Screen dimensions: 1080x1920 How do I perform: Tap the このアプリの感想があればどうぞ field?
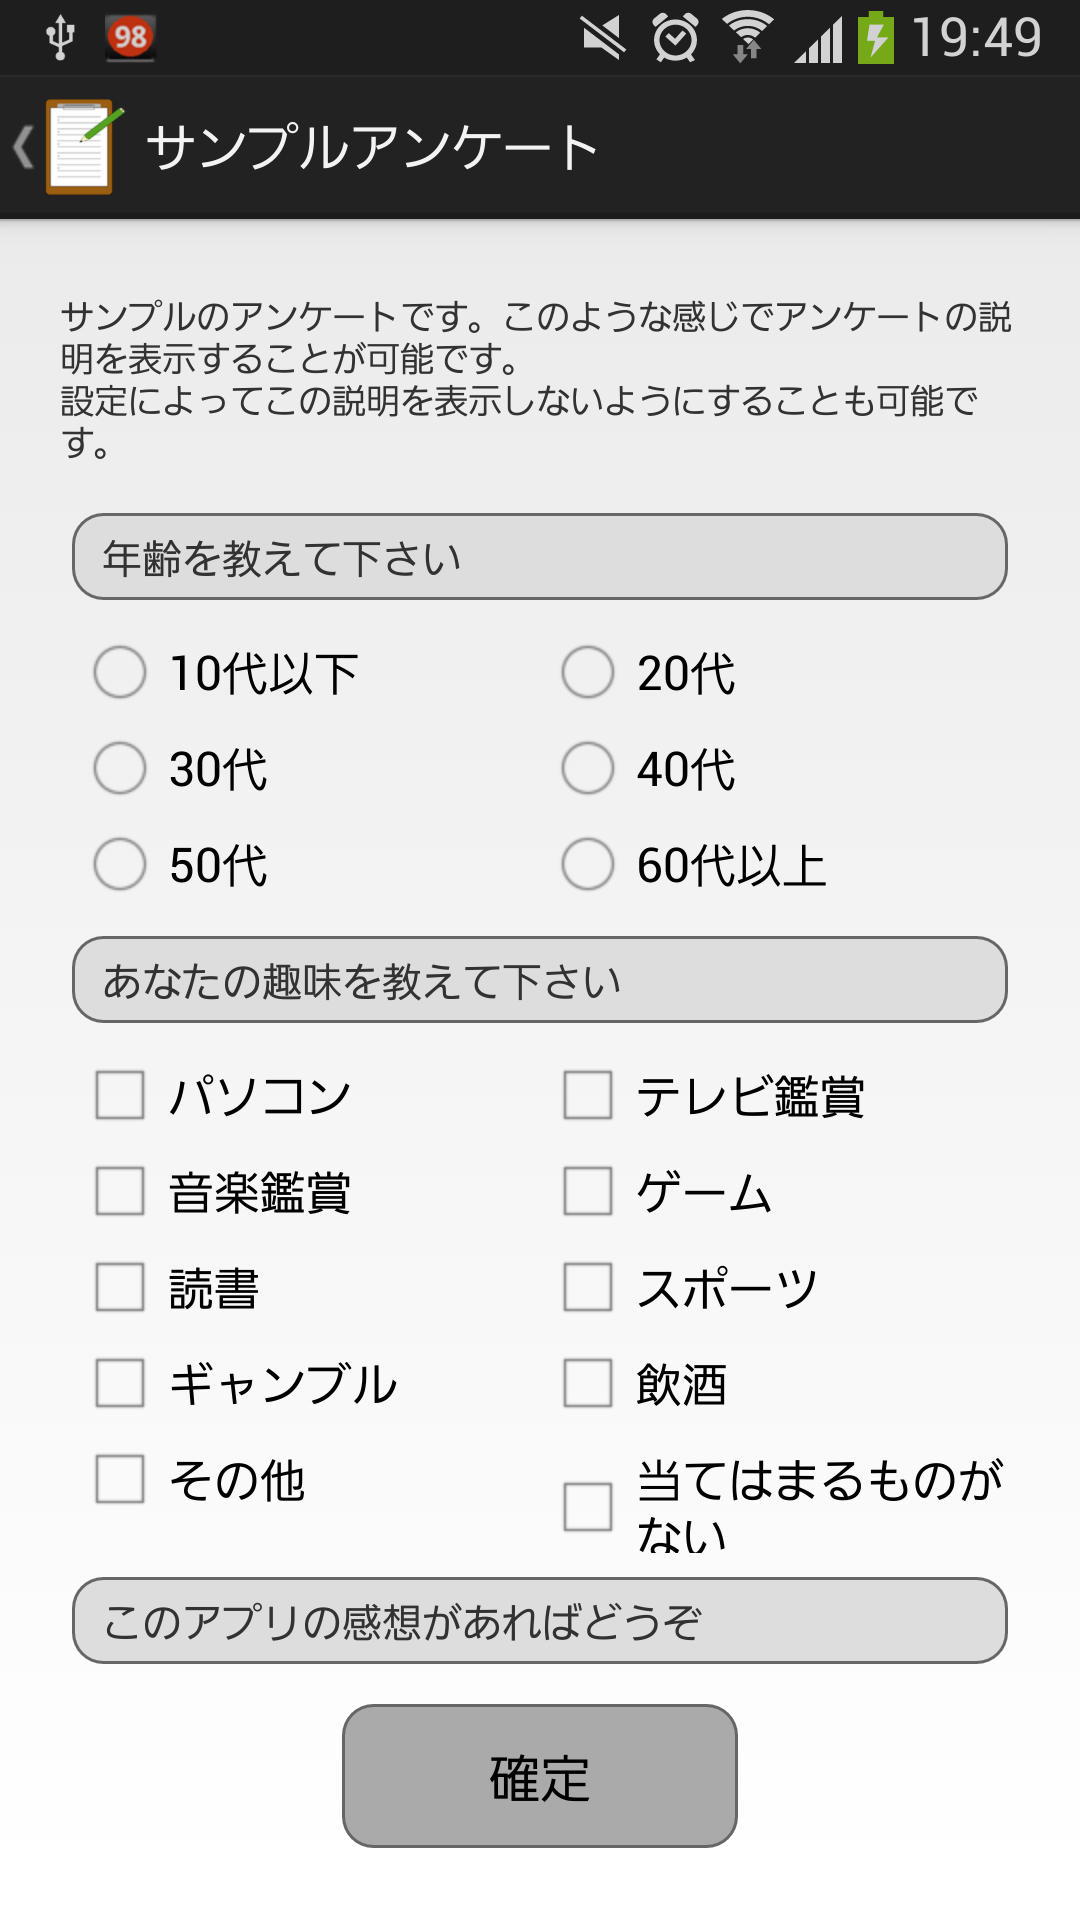(540, 1621)
